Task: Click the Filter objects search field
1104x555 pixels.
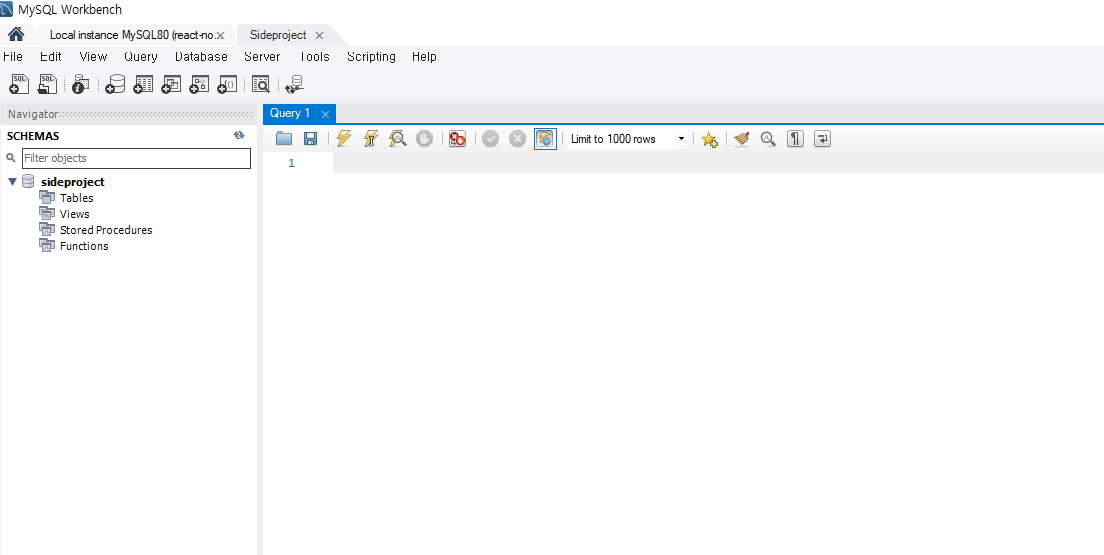Action: point(137,158)
